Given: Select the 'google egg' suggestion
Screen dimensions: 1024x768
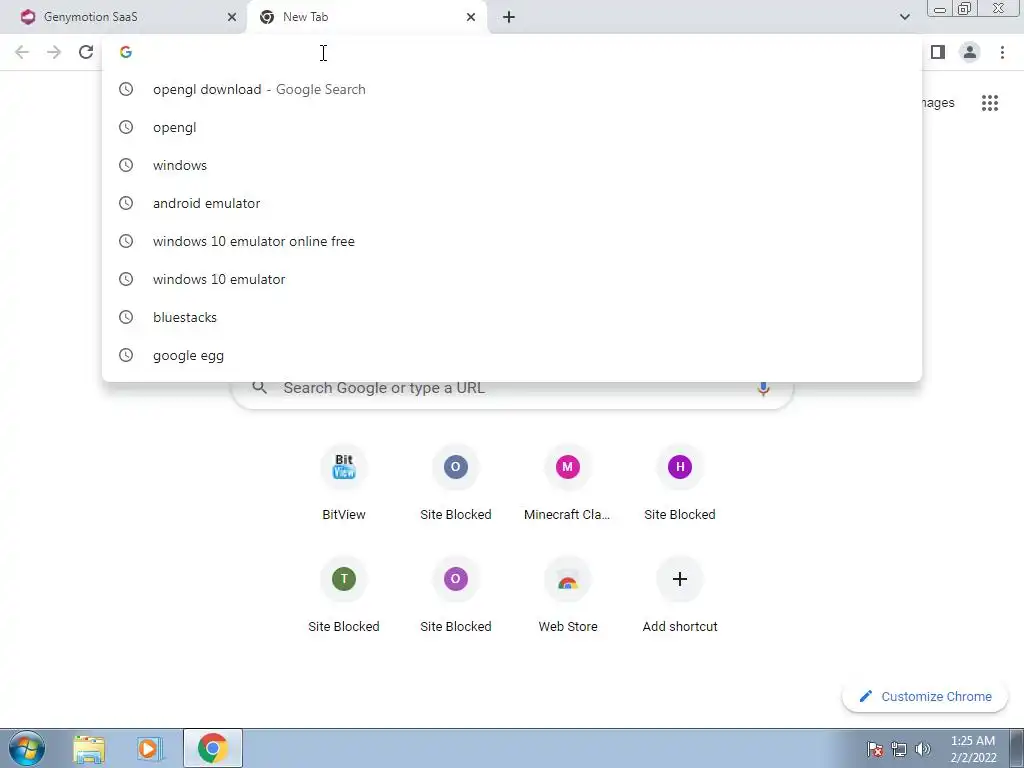Looking at the screenshot, I should pyautogui.click(x=512, y=355).
